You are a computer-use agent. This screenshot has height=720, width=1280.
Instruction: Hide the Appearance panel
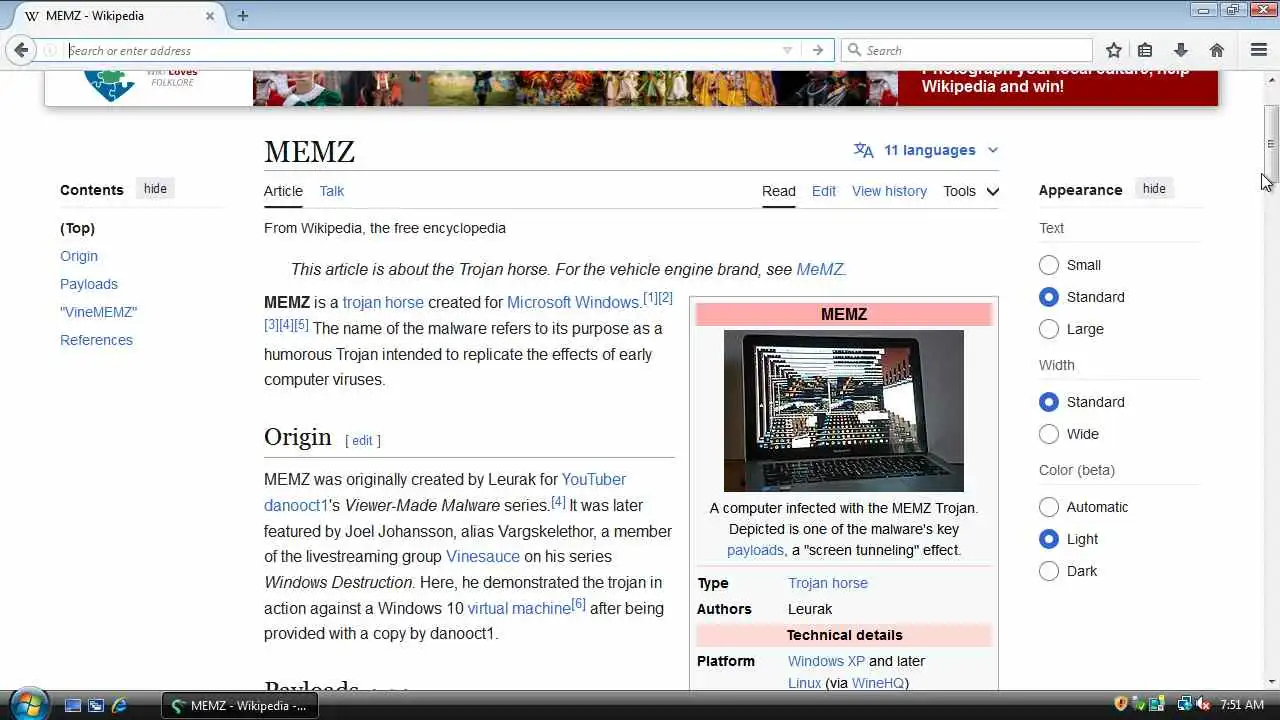(1154, 189)
